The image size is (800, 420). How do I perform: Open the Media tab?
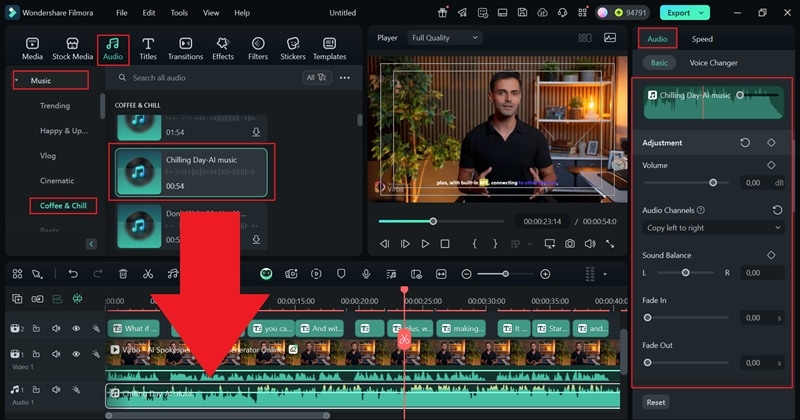coord(32,49)
